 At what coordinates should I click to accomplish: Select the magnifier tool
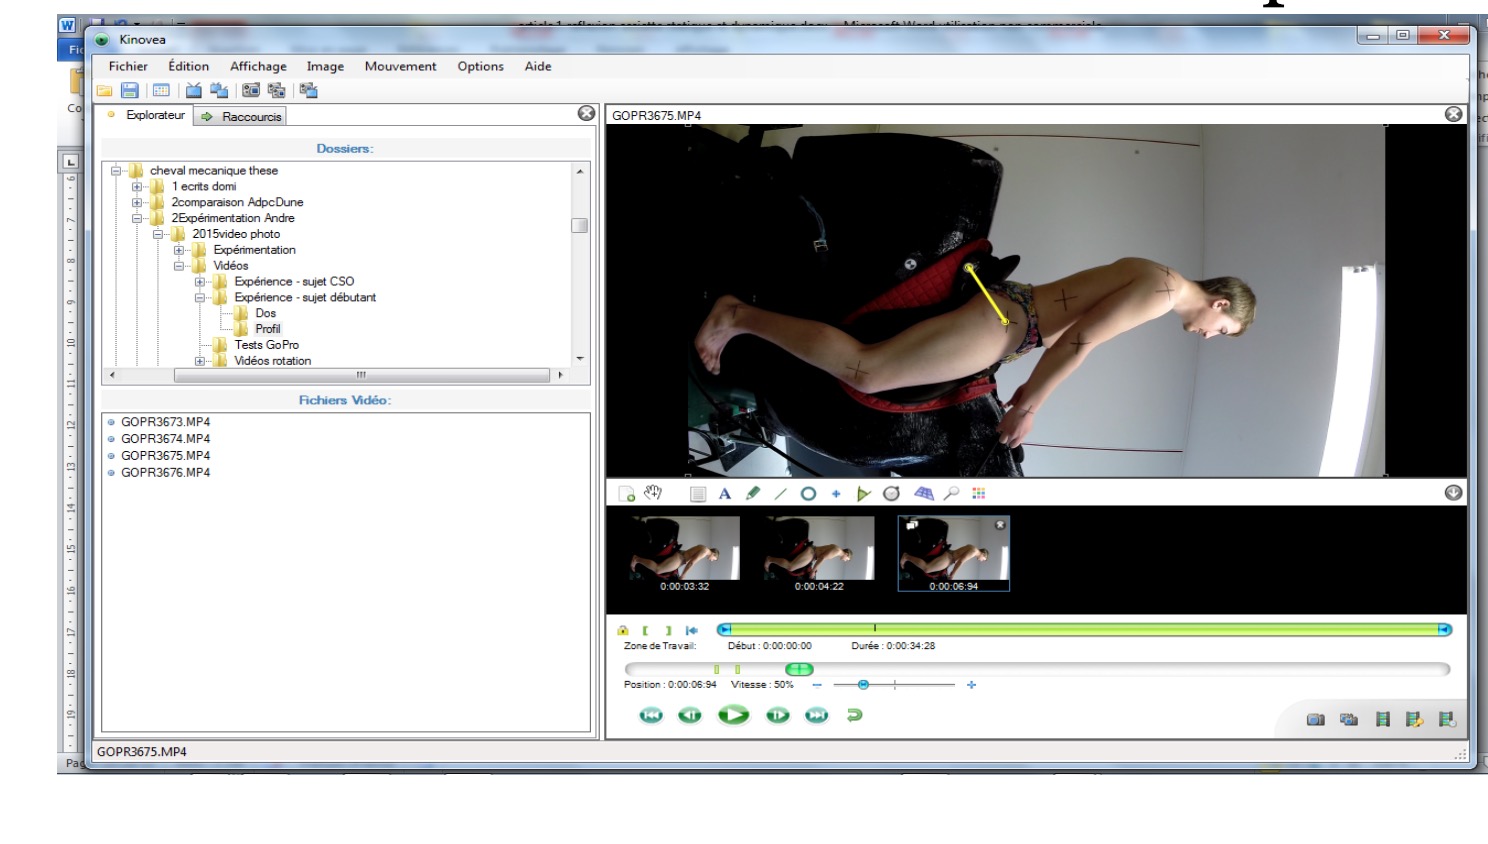951,494
